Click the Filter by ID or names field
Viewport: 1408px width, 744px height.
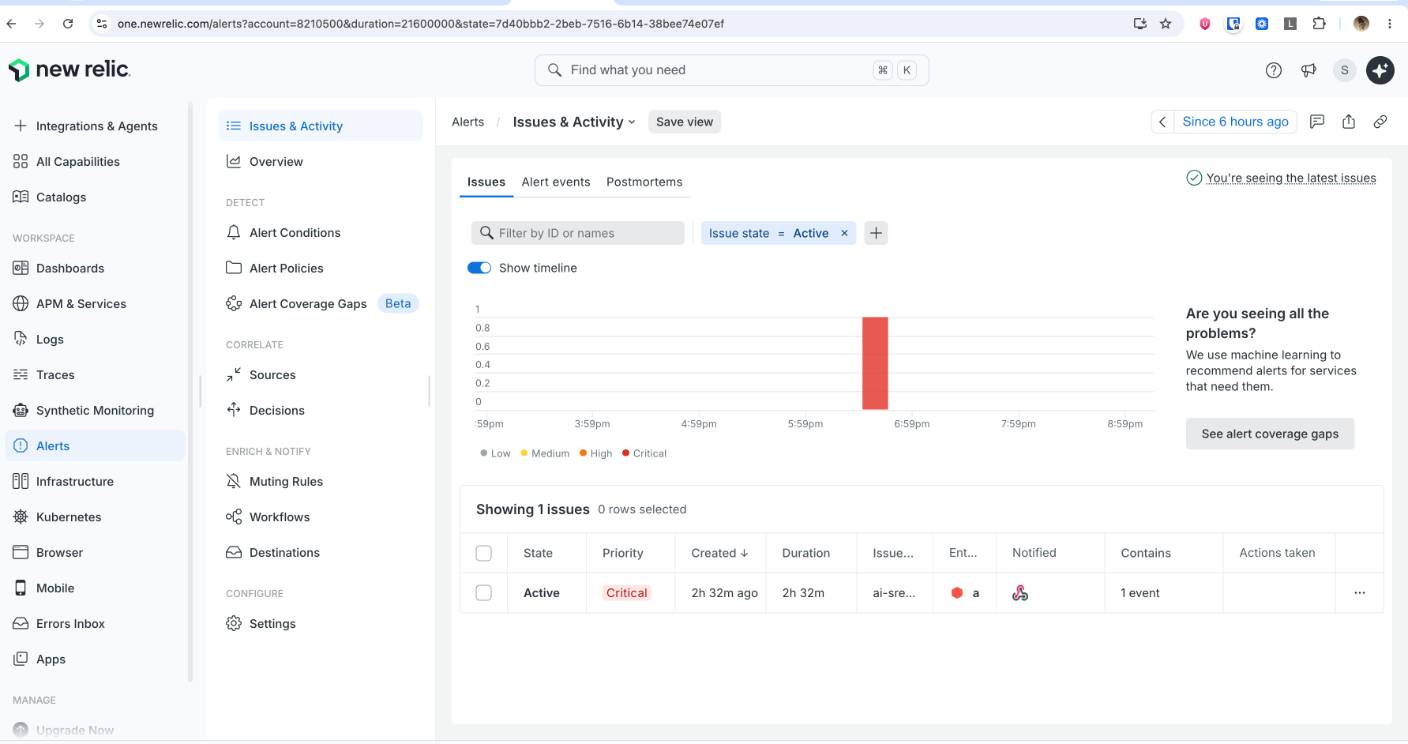click(578, 233)
